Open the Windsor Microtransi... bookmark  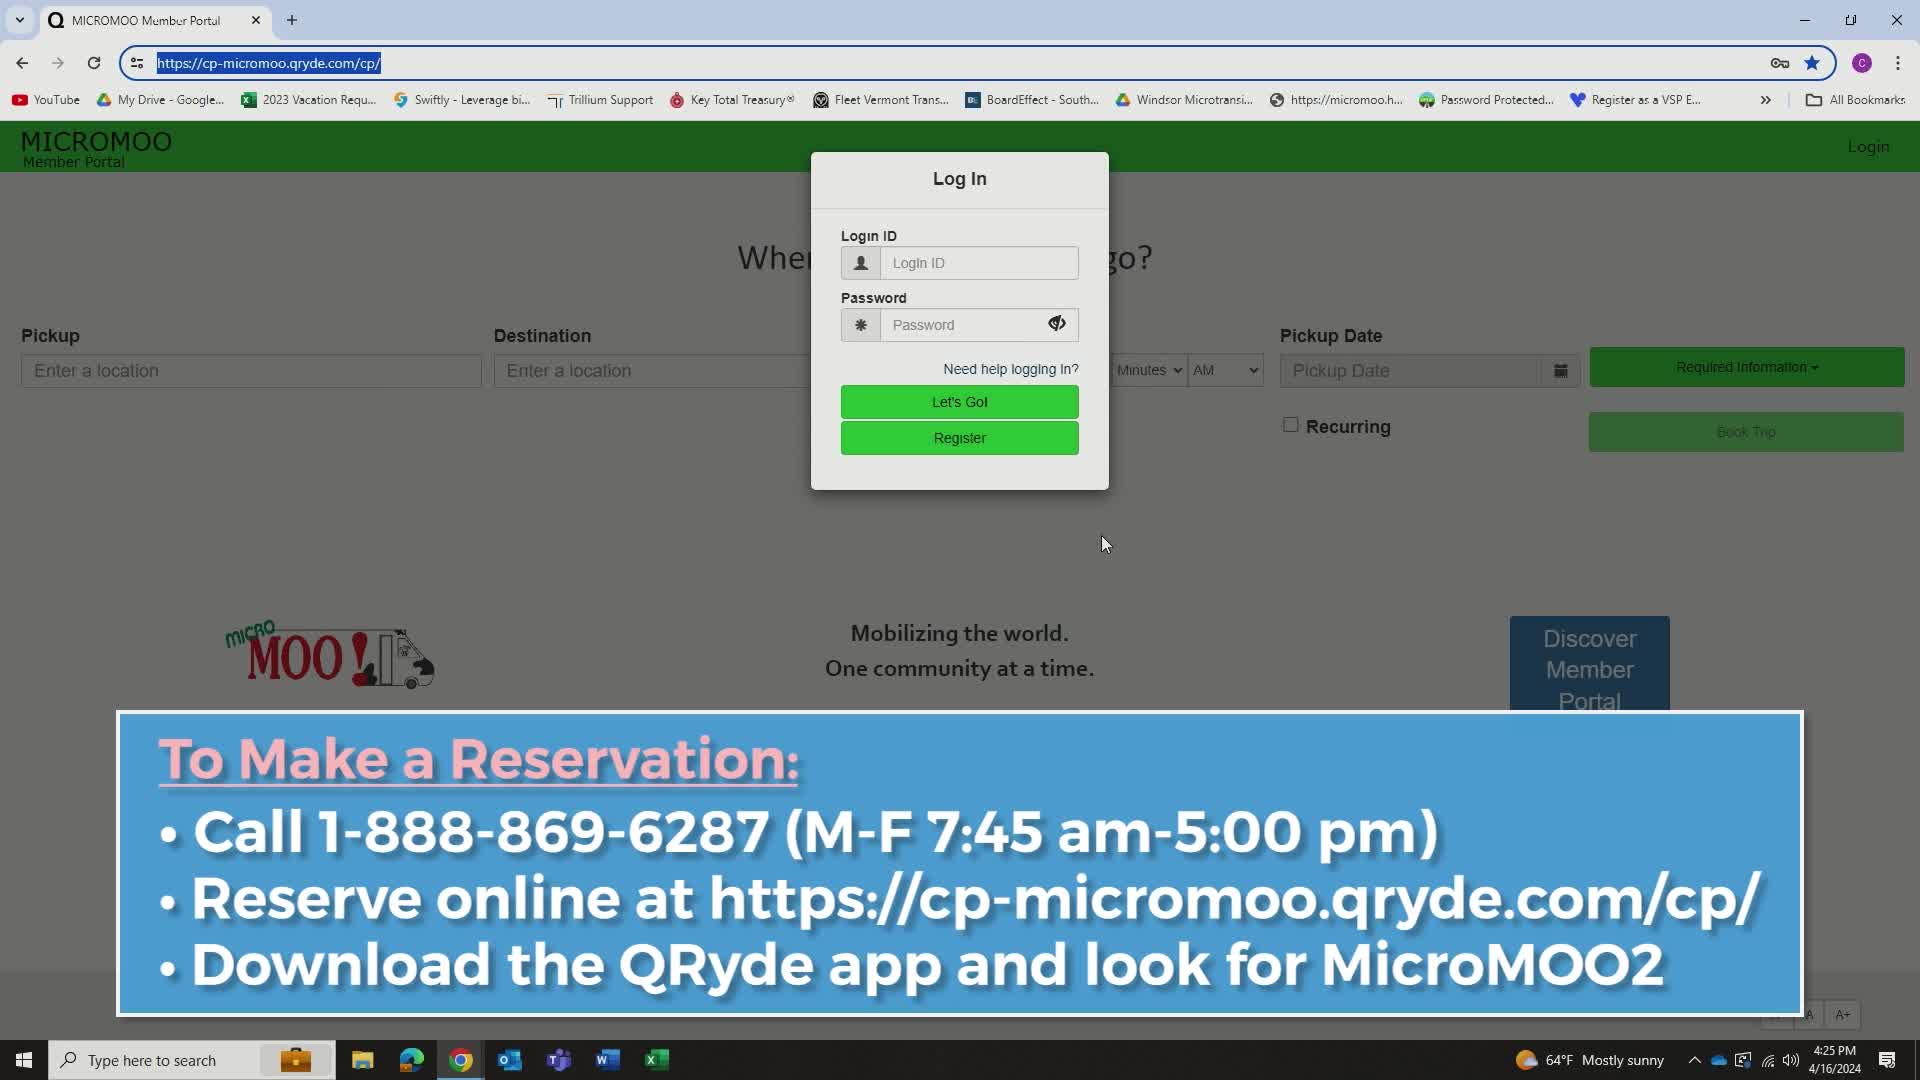pos(1184,100)
